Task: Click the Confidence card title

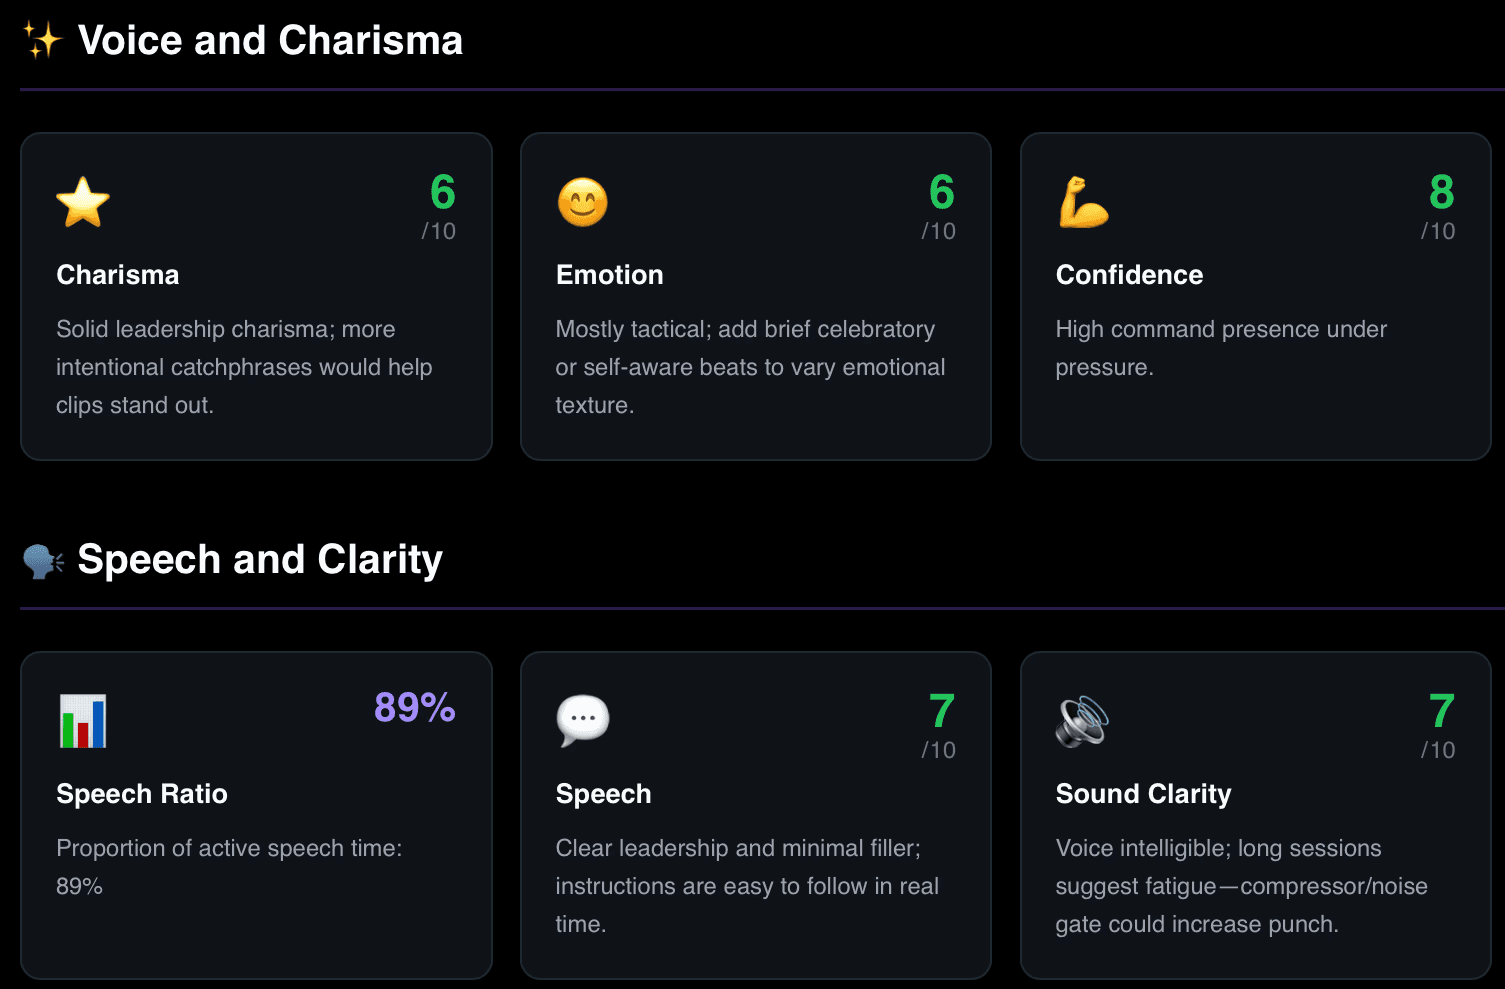Action: click(1130, 275)
